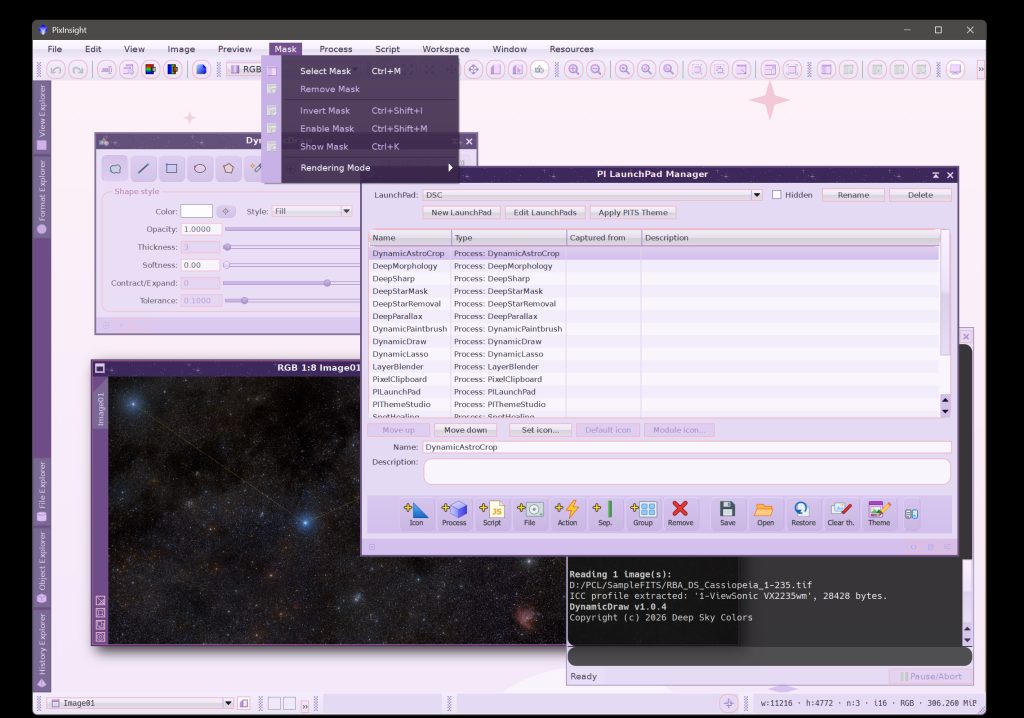1024x718 pixels.
Task: Click the white Color swatch
Action: (197, 211)
